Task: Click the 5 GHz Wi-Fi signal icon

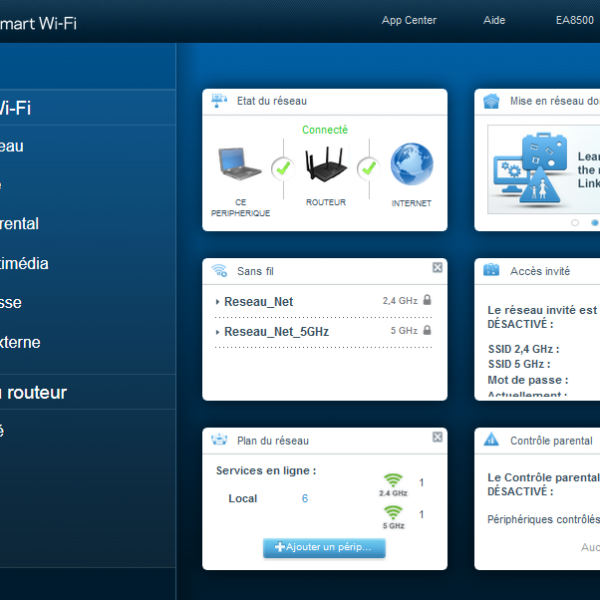Action: (x=393, y=513)
